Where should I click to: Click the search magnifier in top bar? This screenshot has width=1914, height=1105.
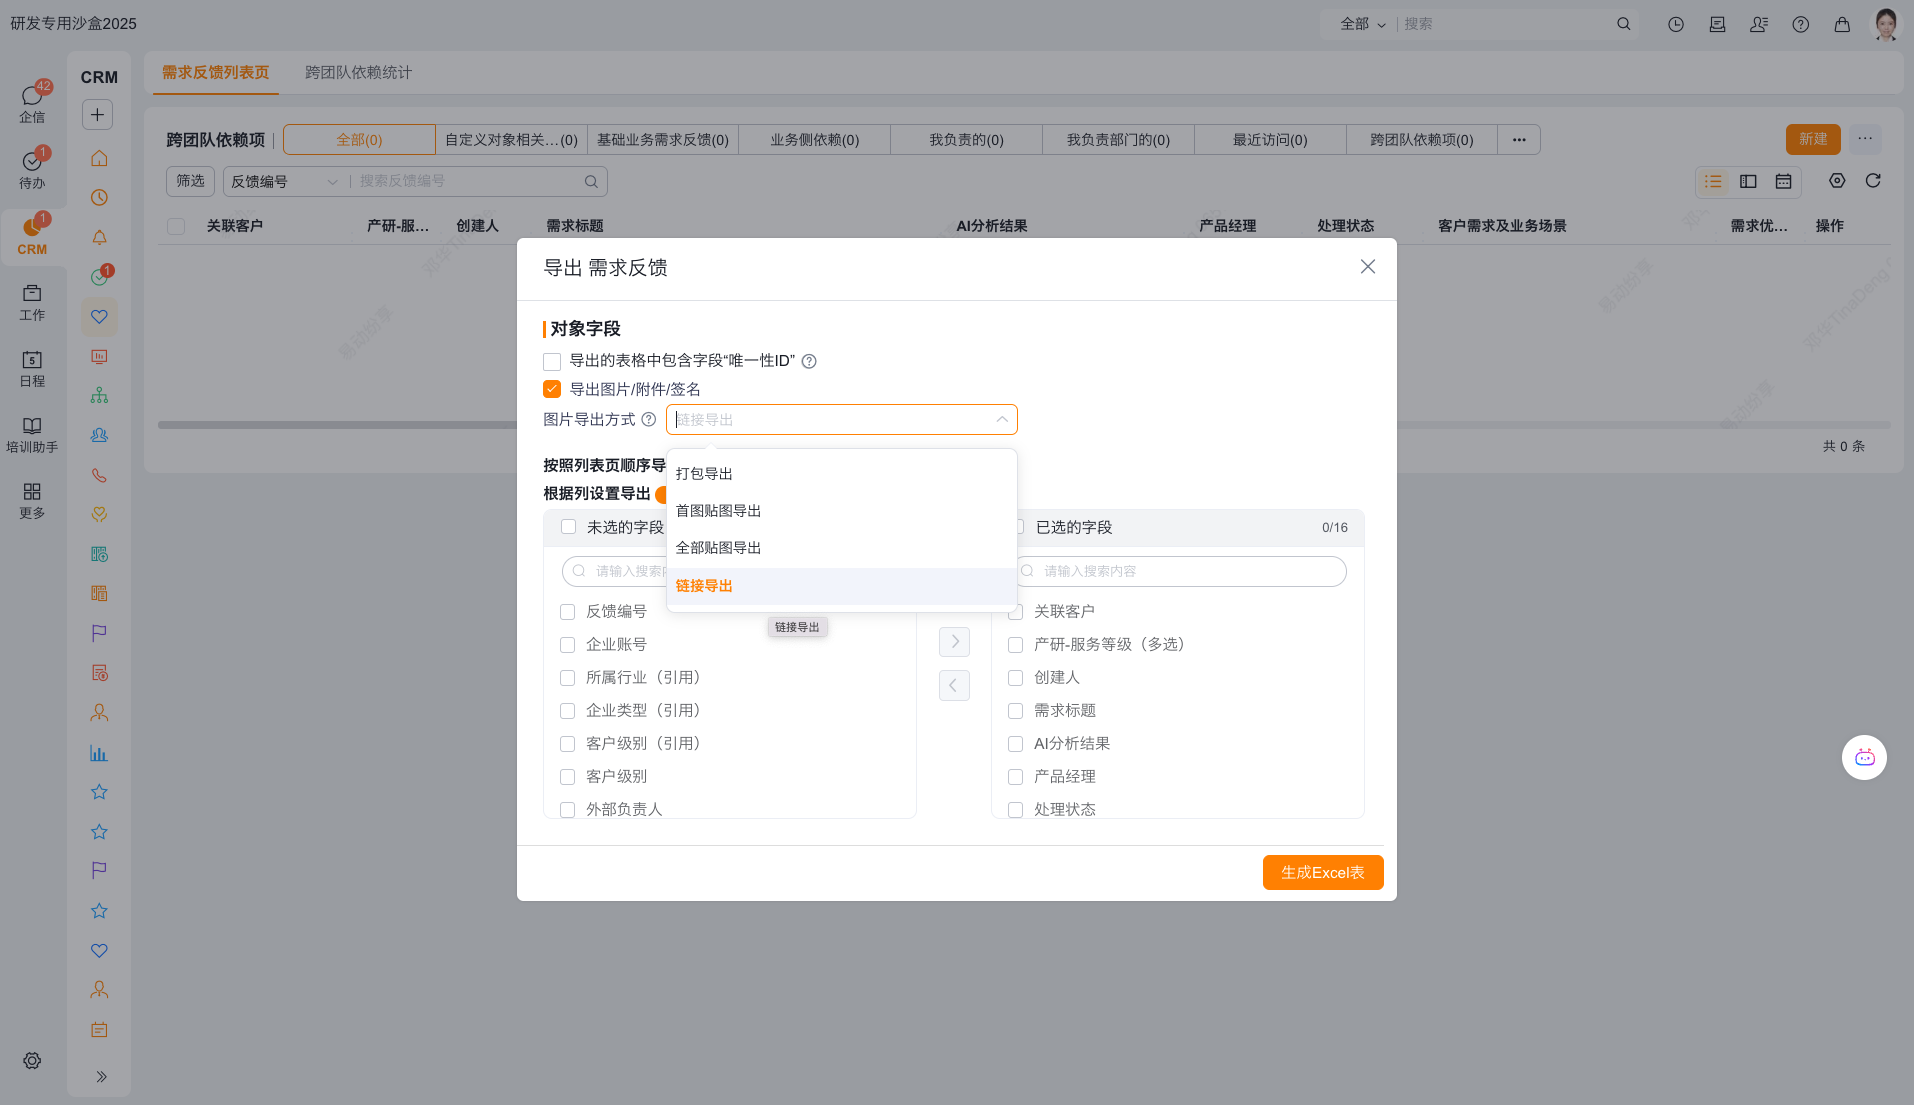coord(1624,24)
